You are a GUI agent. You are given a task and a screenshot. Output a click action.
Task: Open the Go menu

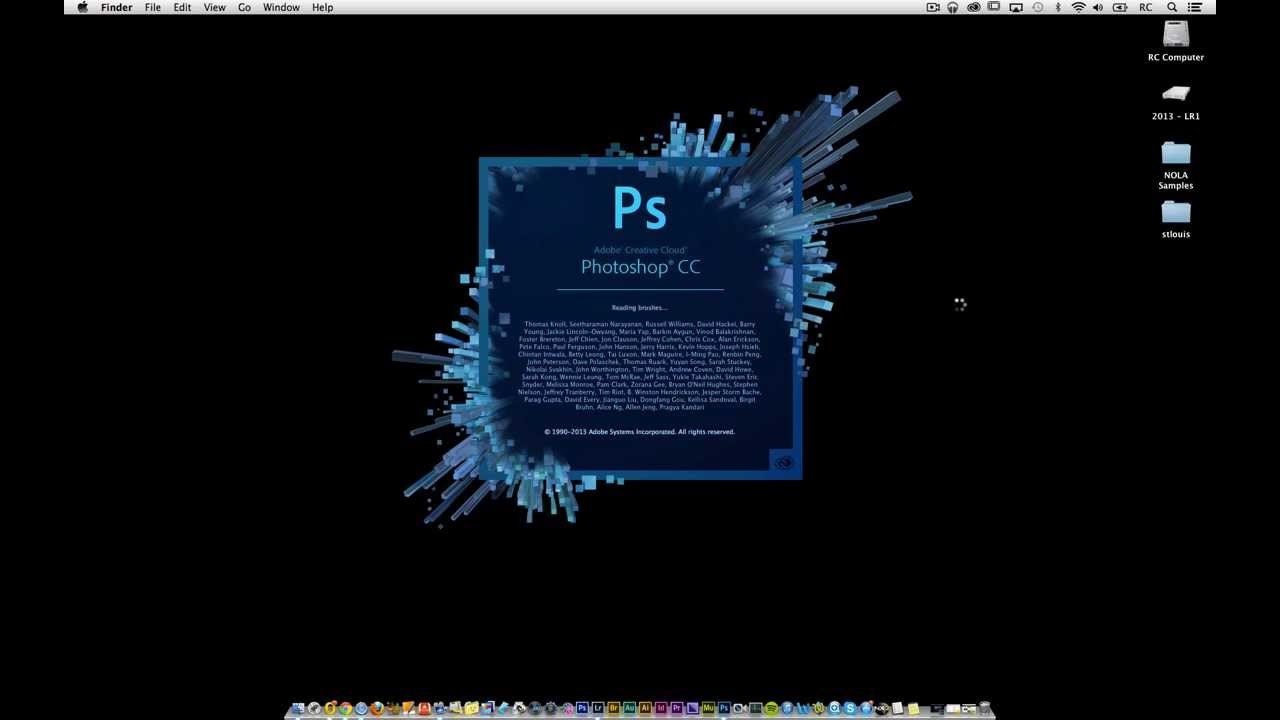(244, 7)
